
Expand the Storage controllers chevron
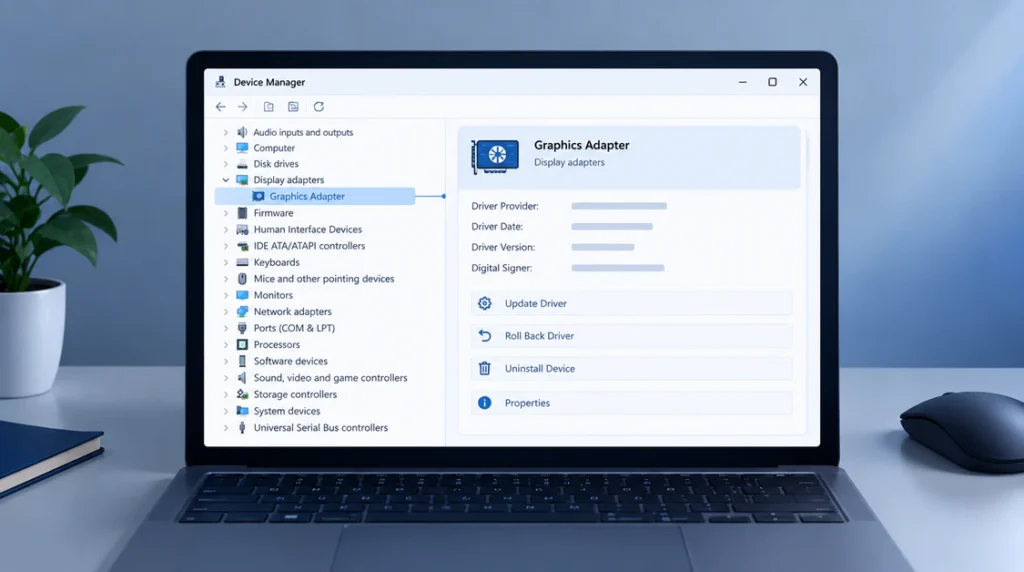226,394
